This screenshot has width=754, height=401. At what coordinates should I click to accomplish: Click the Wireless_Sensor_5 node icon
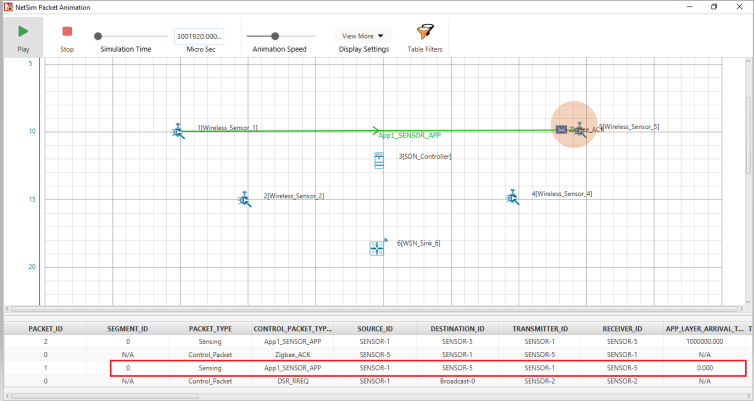click(x=580, y=129)
